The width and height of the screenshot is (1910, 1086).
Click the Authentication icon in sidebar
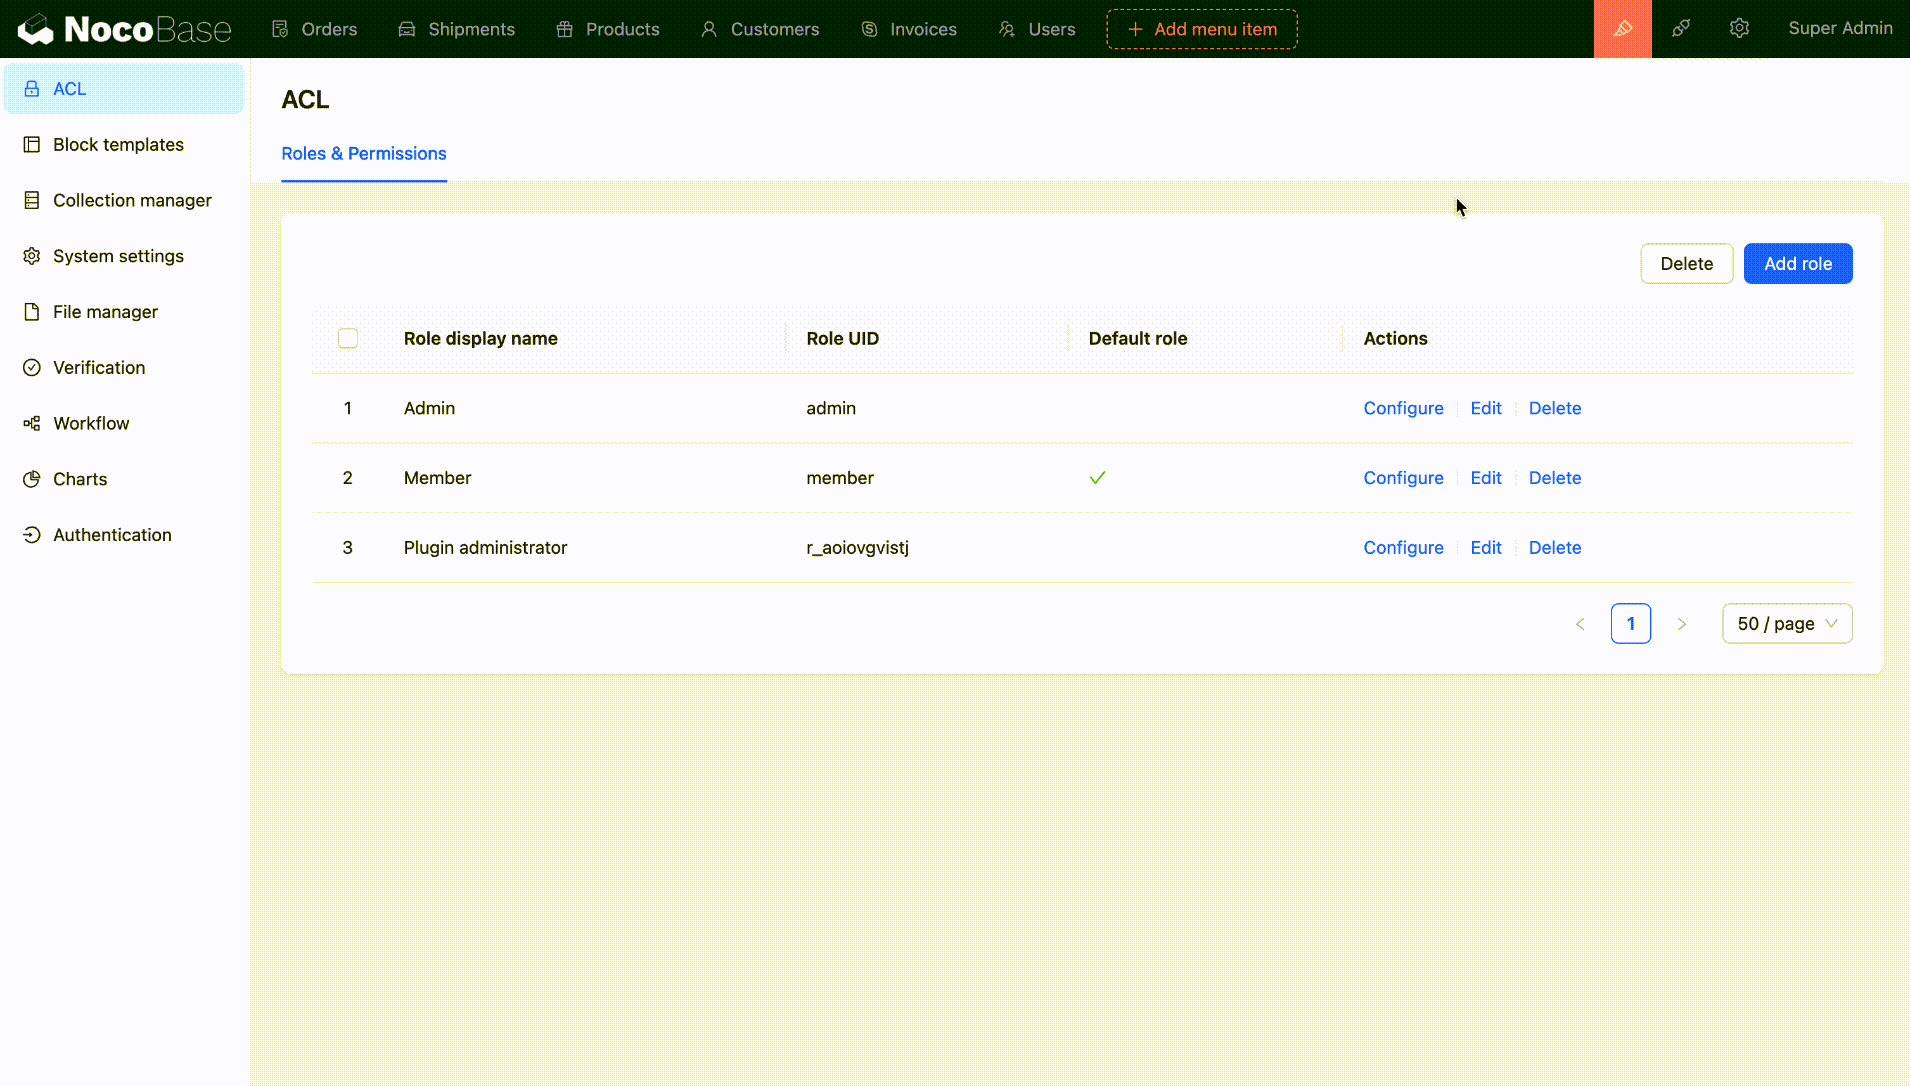coord(32,535)
